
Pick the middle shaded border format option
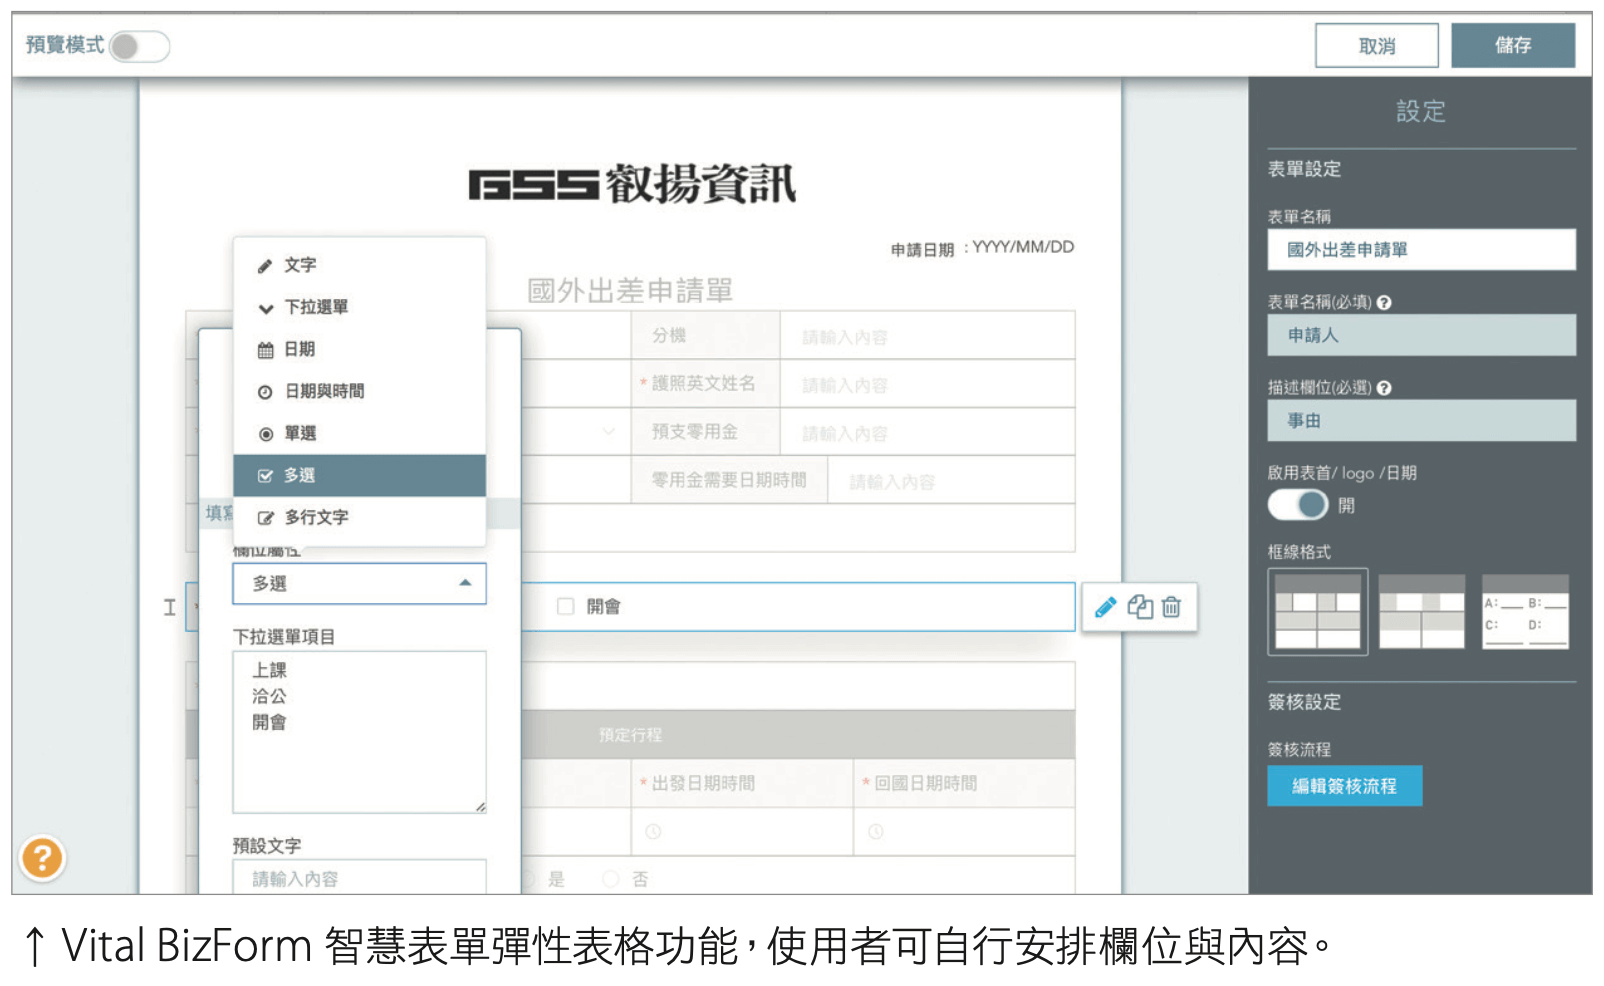pos(1421,612)
